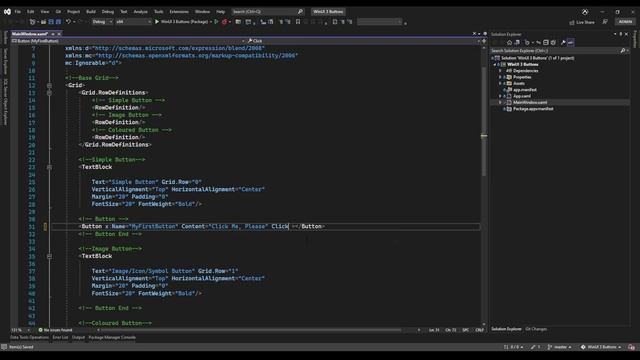Click the Save All toolbar icon
Image resolution: width=640 pixels, height=360 pixels.
click(58, 22)
